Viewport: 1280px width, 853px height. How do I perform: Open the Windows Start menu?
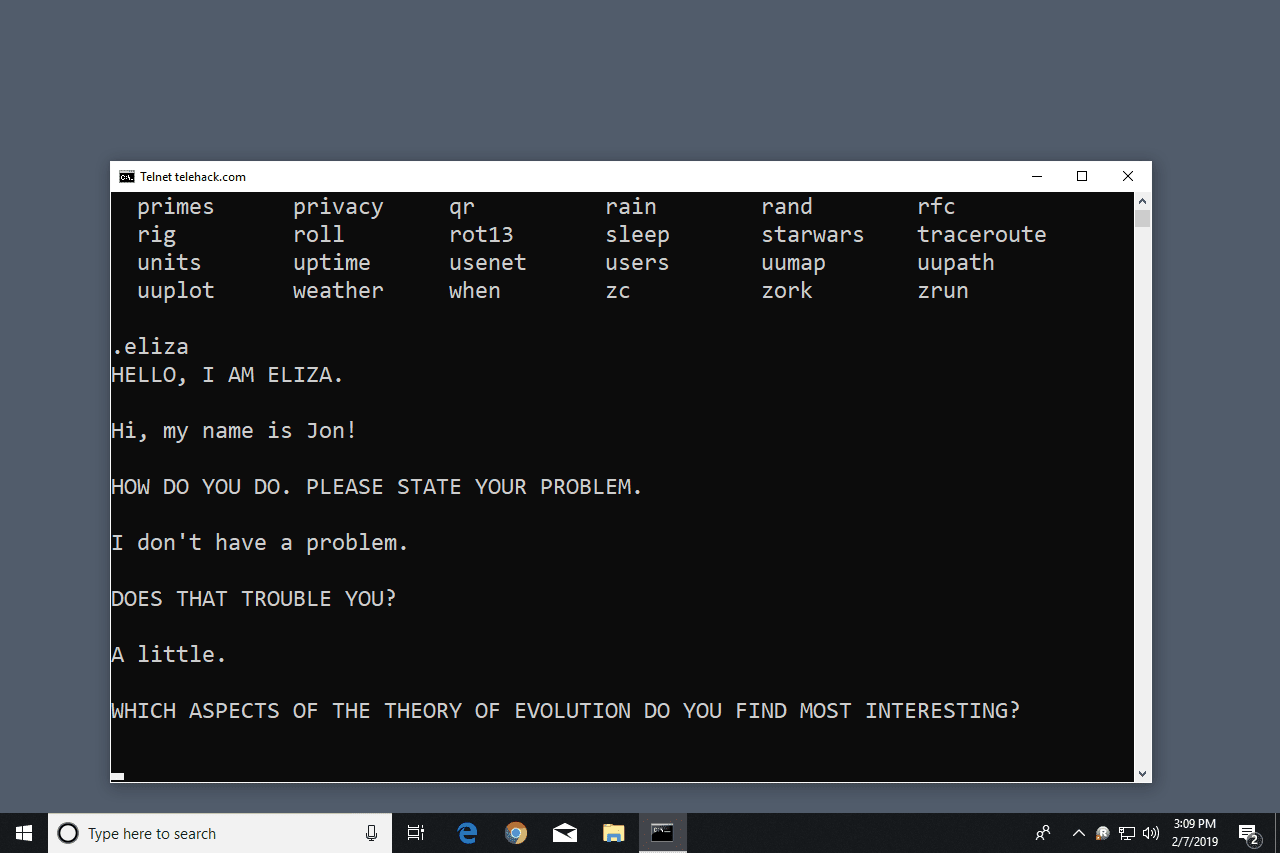click(x=24, y=832)
